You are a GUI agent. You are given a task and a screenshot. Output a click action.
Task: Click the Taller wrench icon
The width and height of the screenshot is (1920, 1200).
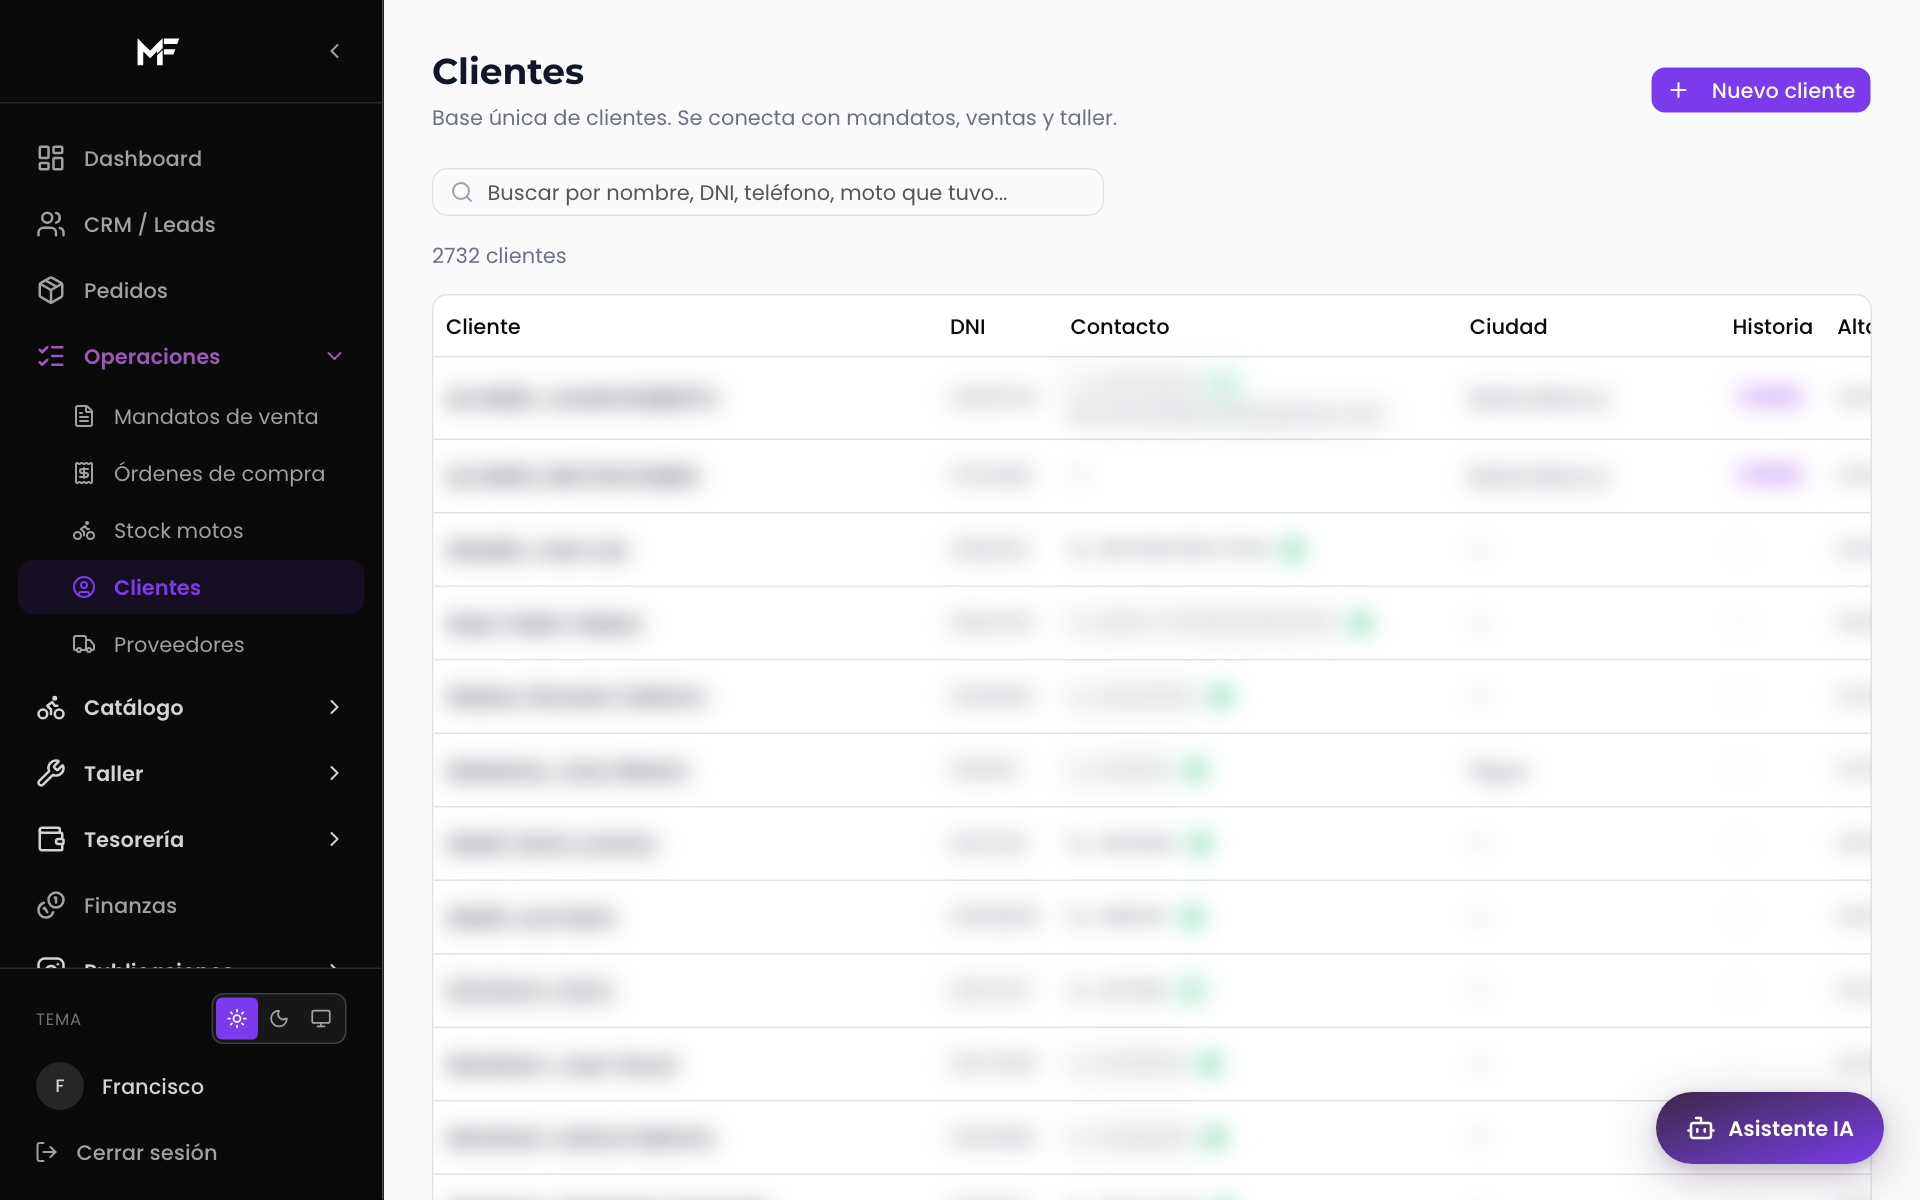[51, 773]
